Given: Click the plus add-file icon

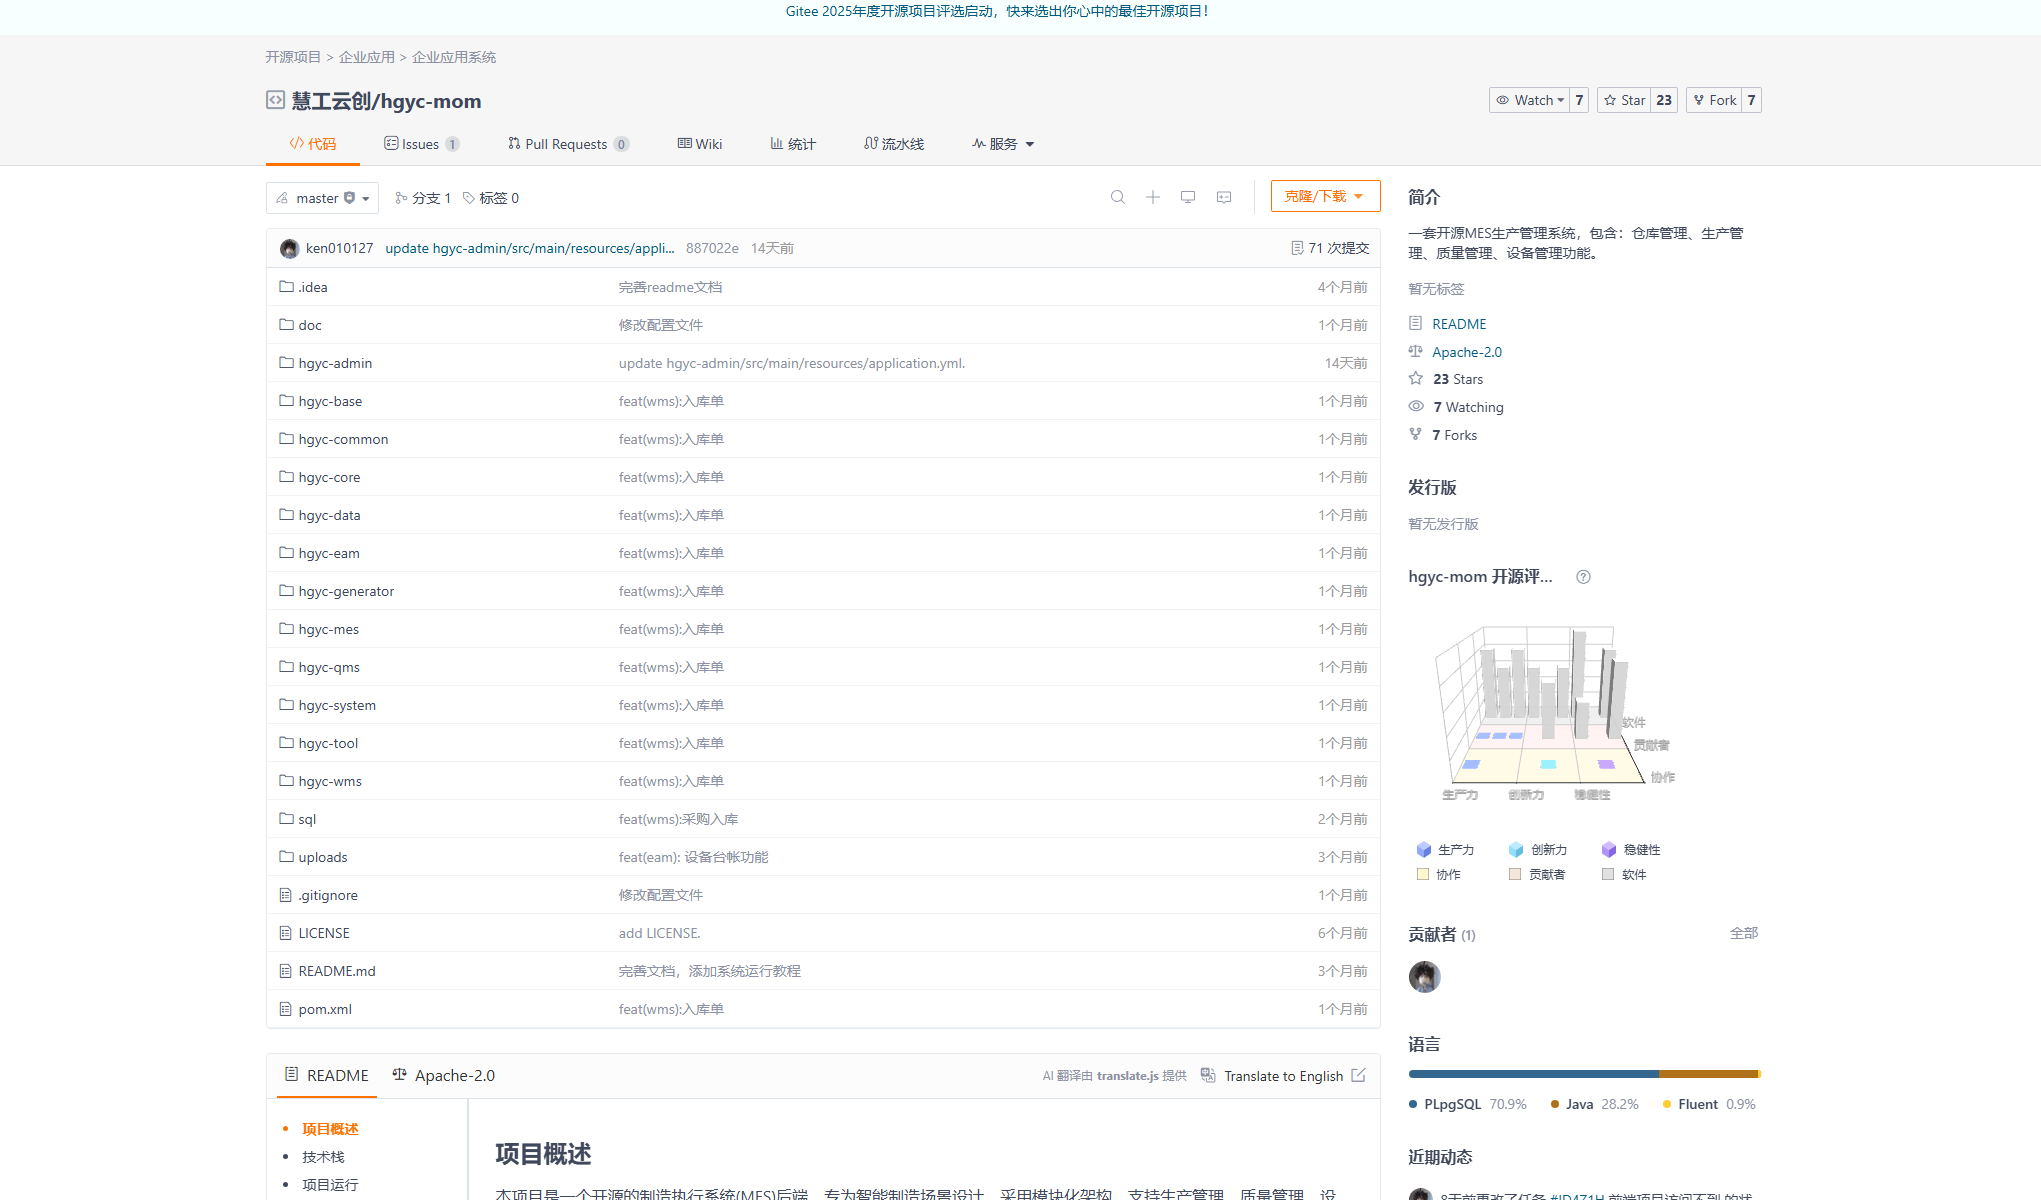Looking at the screenshot, I should point(1152,197).
